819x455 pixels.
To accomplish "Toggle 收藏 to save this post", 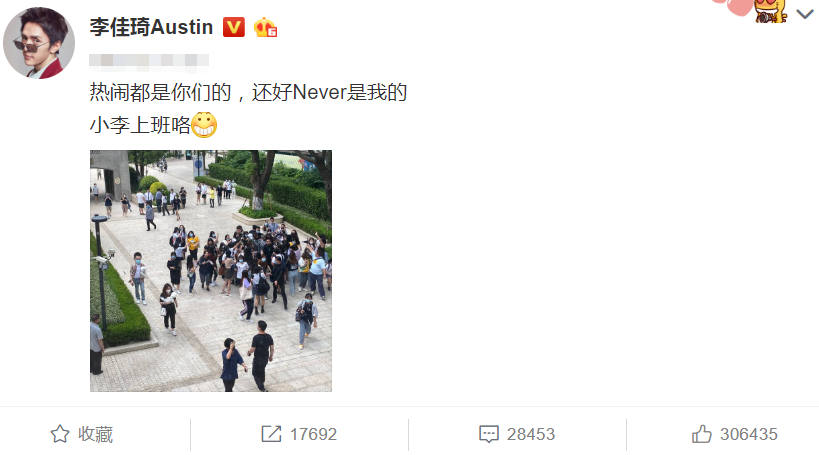I will (x=82, y=434).
